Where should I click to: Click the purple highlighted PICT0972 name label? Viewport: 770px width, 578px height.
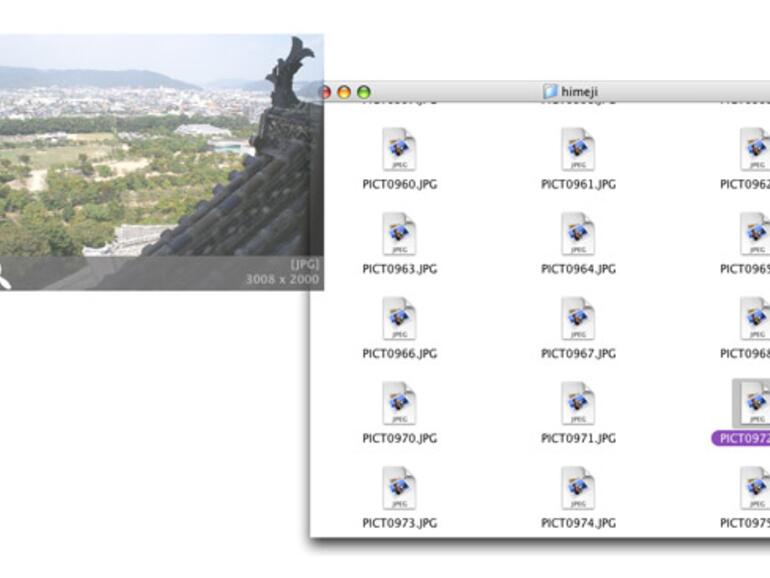741,439
